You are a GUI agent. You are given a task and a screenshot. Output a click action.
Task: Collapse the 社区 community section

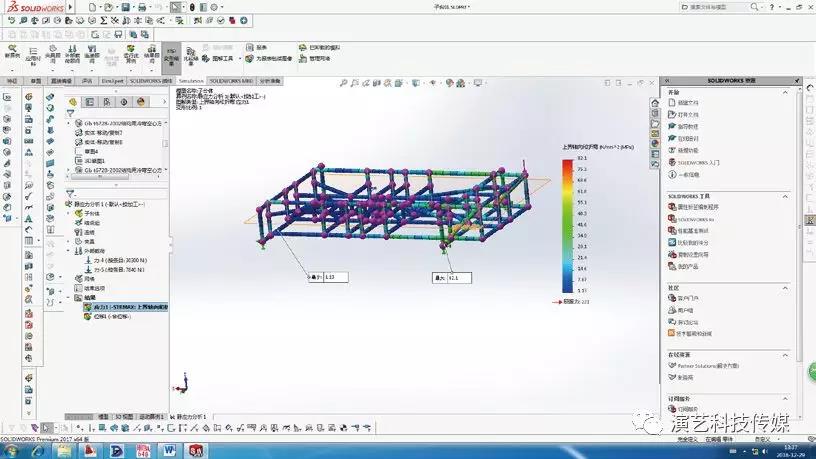click(x=785, y=288)
